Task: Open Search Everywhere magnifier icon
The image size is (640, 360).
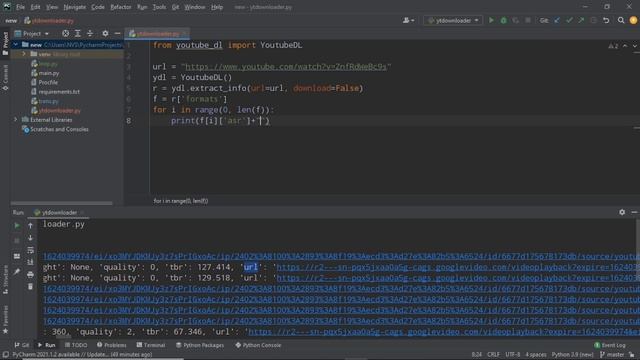Action: pos(621,20)
